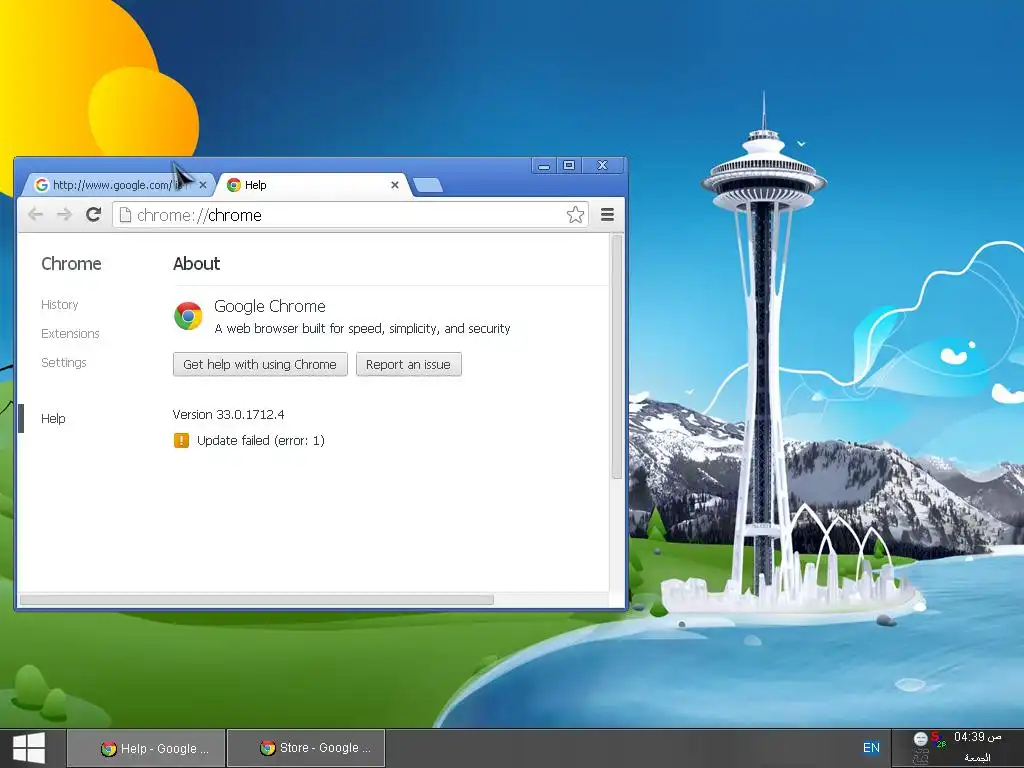Click the About heading

(x=197, y=264)
